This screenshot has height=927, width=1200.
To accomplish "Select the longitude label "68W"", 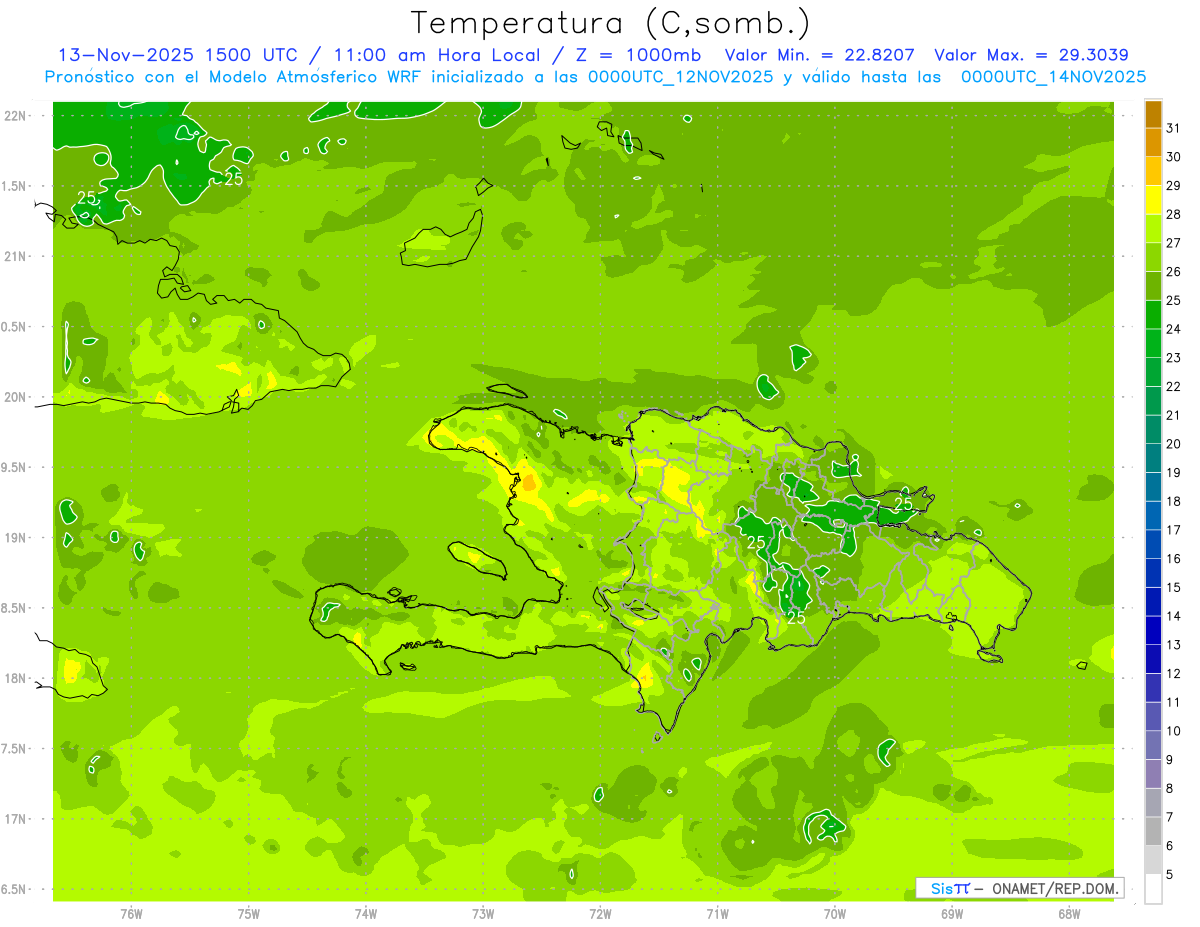I will click(1068, 913).
